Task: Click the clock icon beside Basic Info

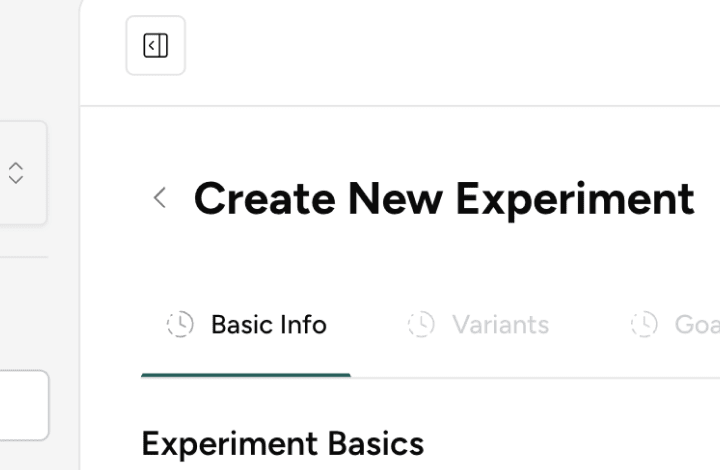Action: click(x=180, y=324)
